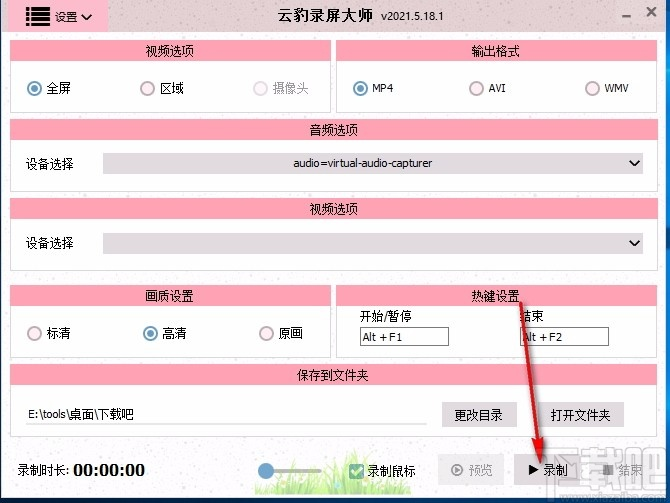Stop recording with the 结束 button
The image size is (670, 503).
622,470
